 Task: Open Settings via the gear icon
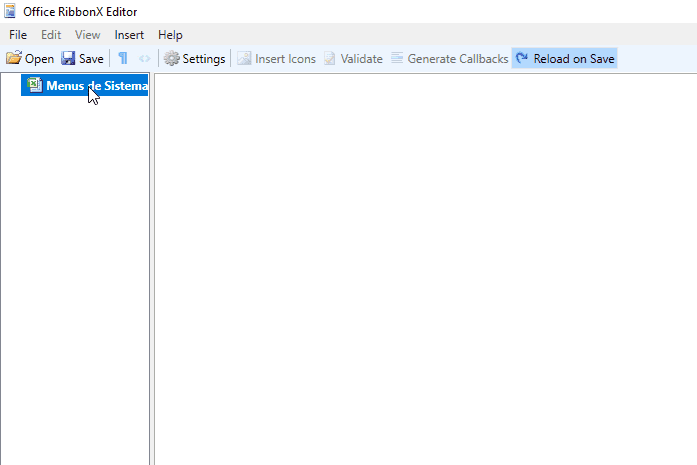(x=171, y=59)
